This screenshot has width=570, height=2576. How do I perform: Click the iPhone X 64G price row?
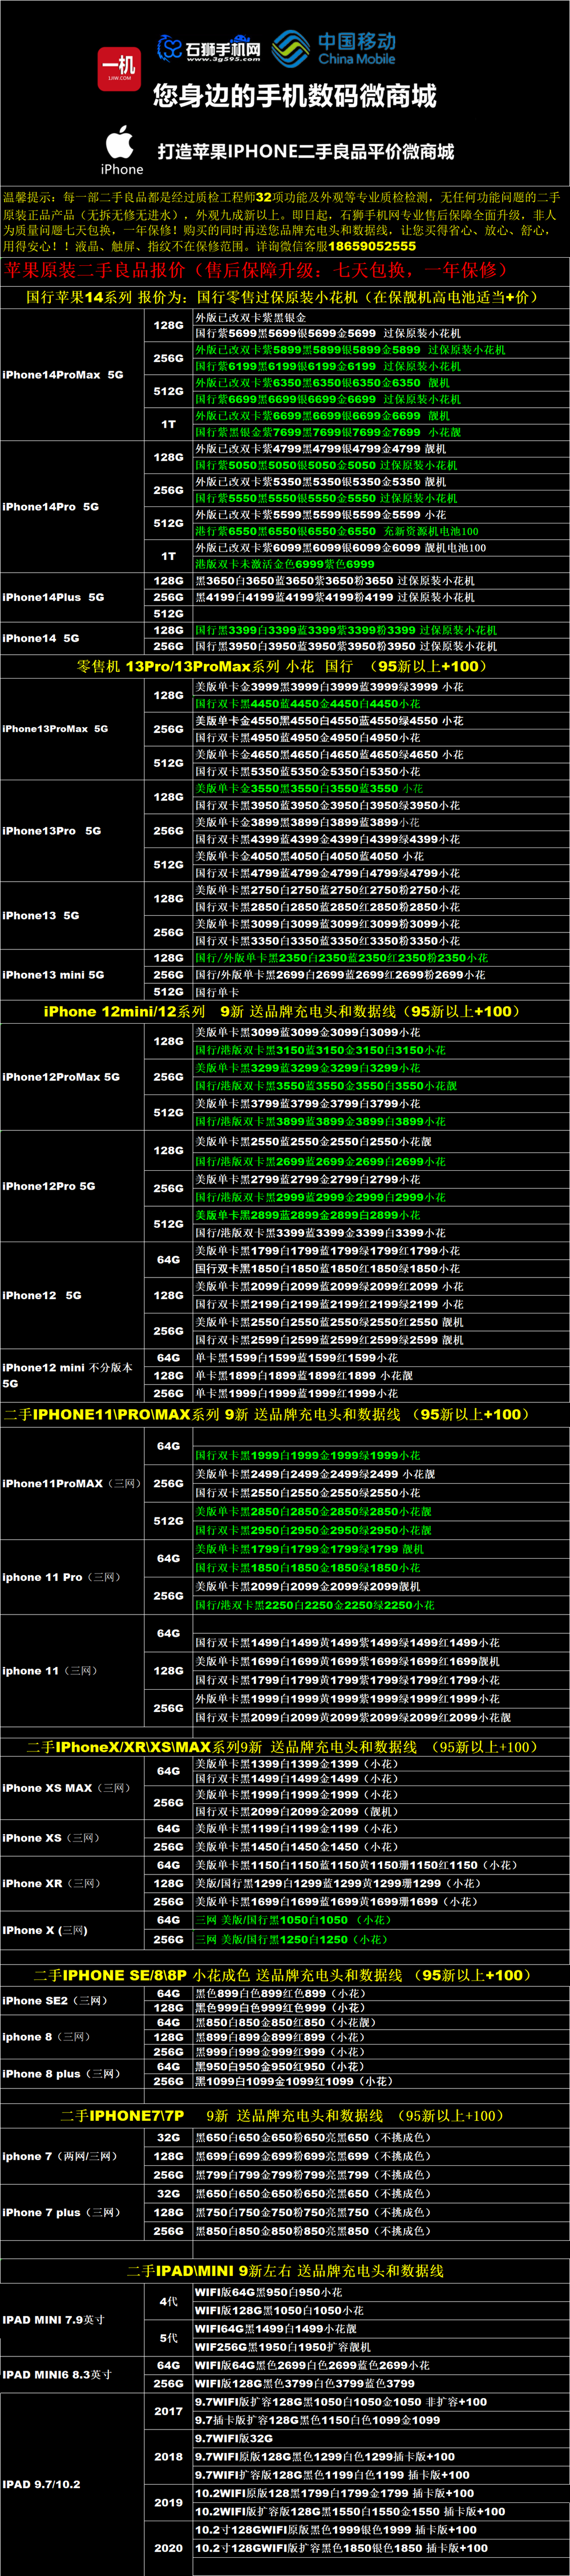tap(380, 1920)
